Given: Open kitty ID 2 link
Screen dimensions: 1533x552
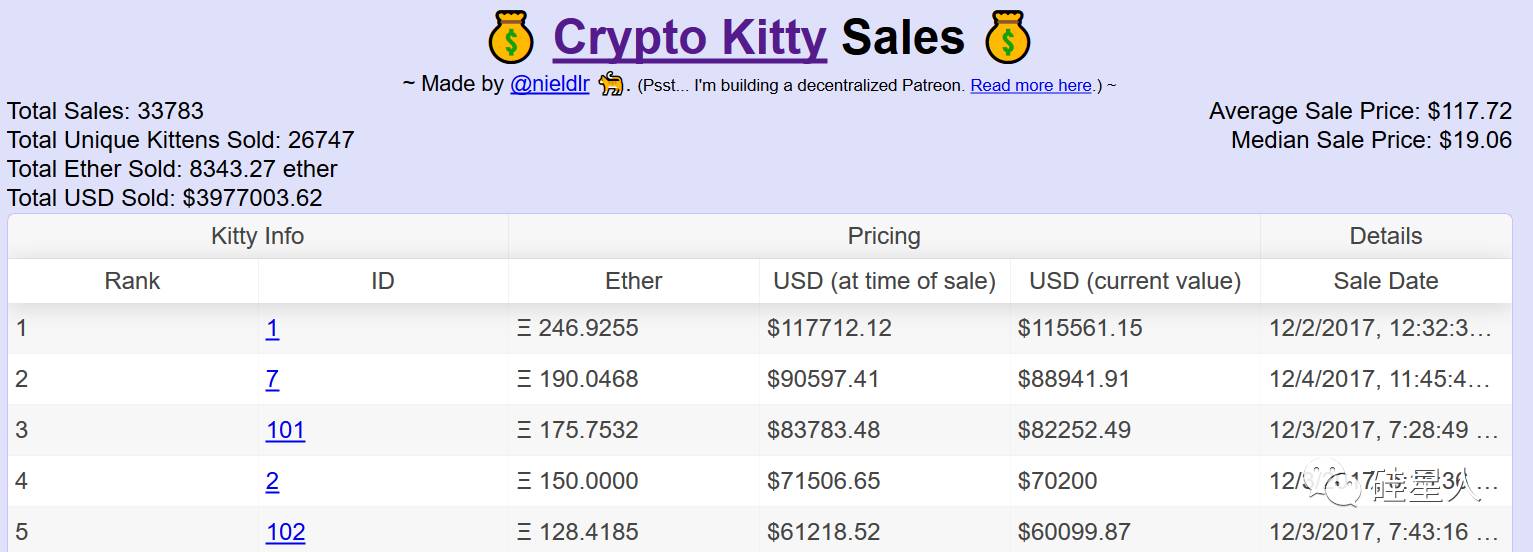Looking at the screenshot, I should point(272,481).
